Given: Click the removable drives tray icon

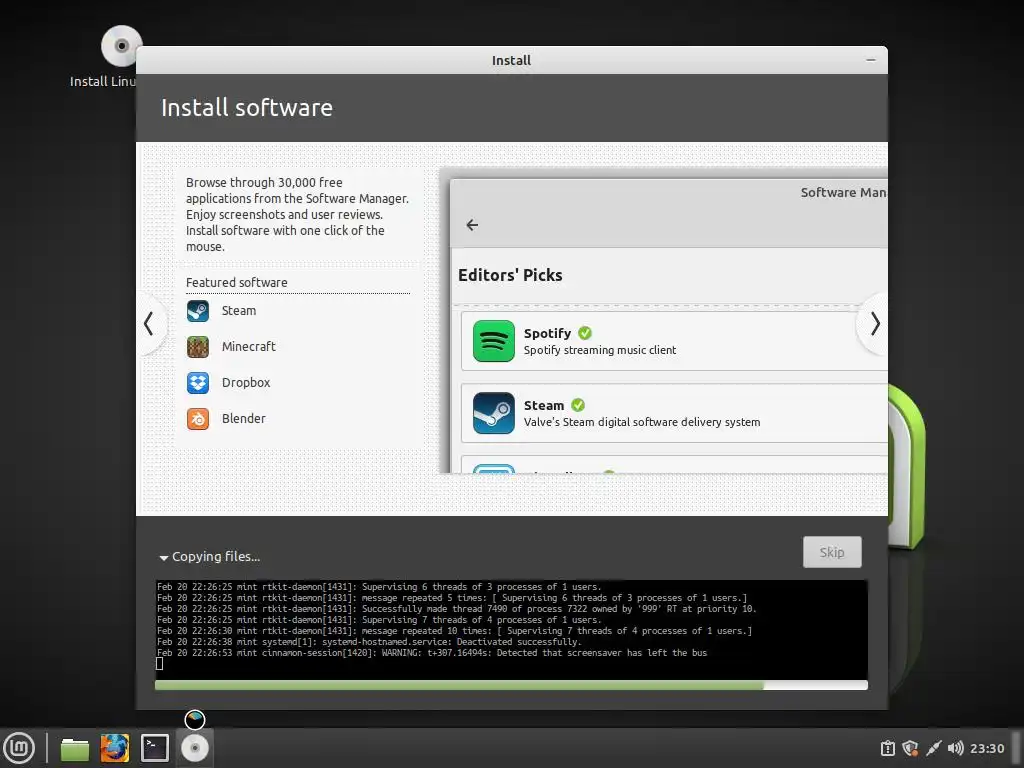Looking at the screenshot, I should coord(888,748).
